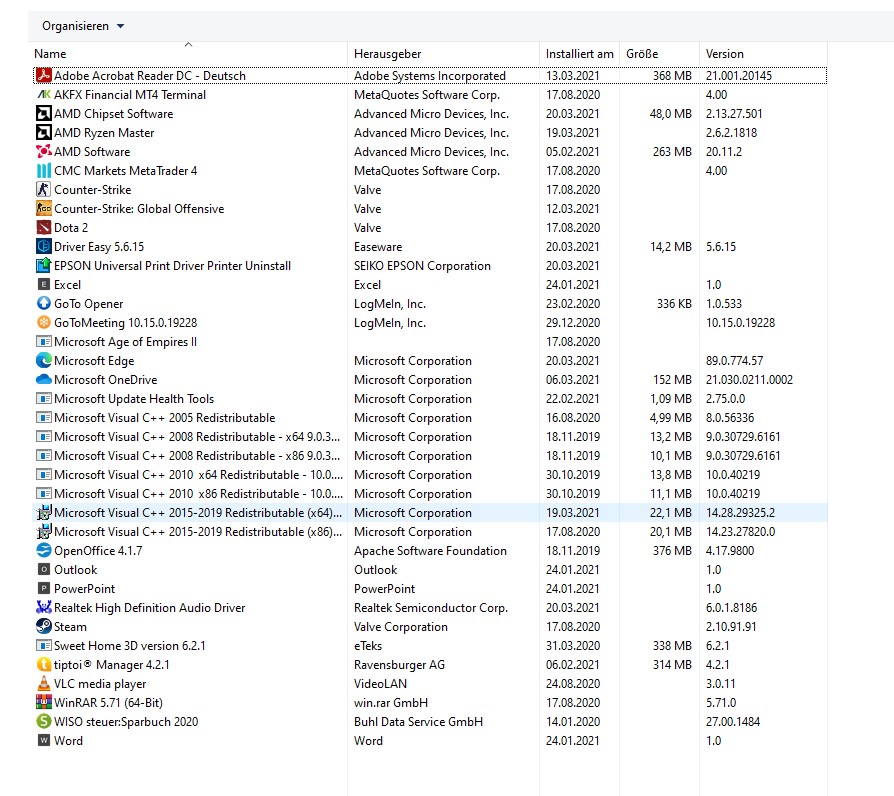Select Microsoft Visual C++ 2008 Redistributable x86 row
Image resolution: width=894 pixels, height=796 pixels.
click(430, 456)
